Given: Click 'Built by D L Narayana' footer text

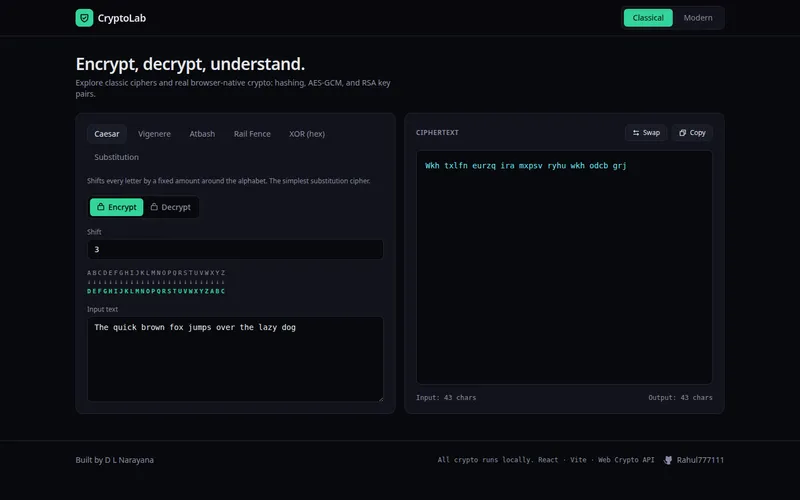Looking at the screenshot, I should click(114, 460).
